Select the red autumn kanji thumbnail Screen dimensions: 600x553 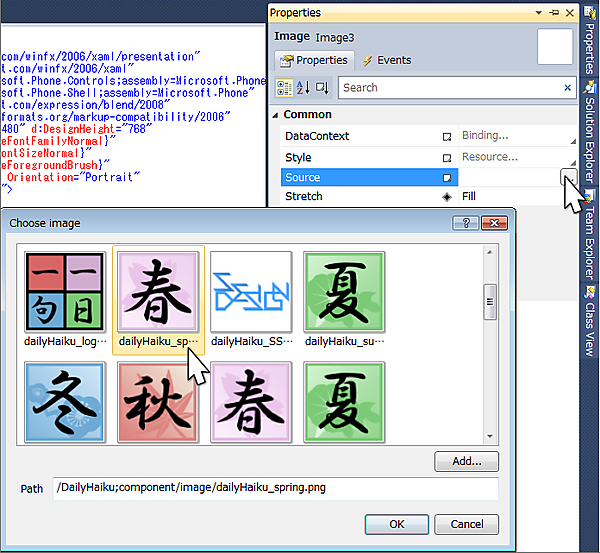pos(158,402)
